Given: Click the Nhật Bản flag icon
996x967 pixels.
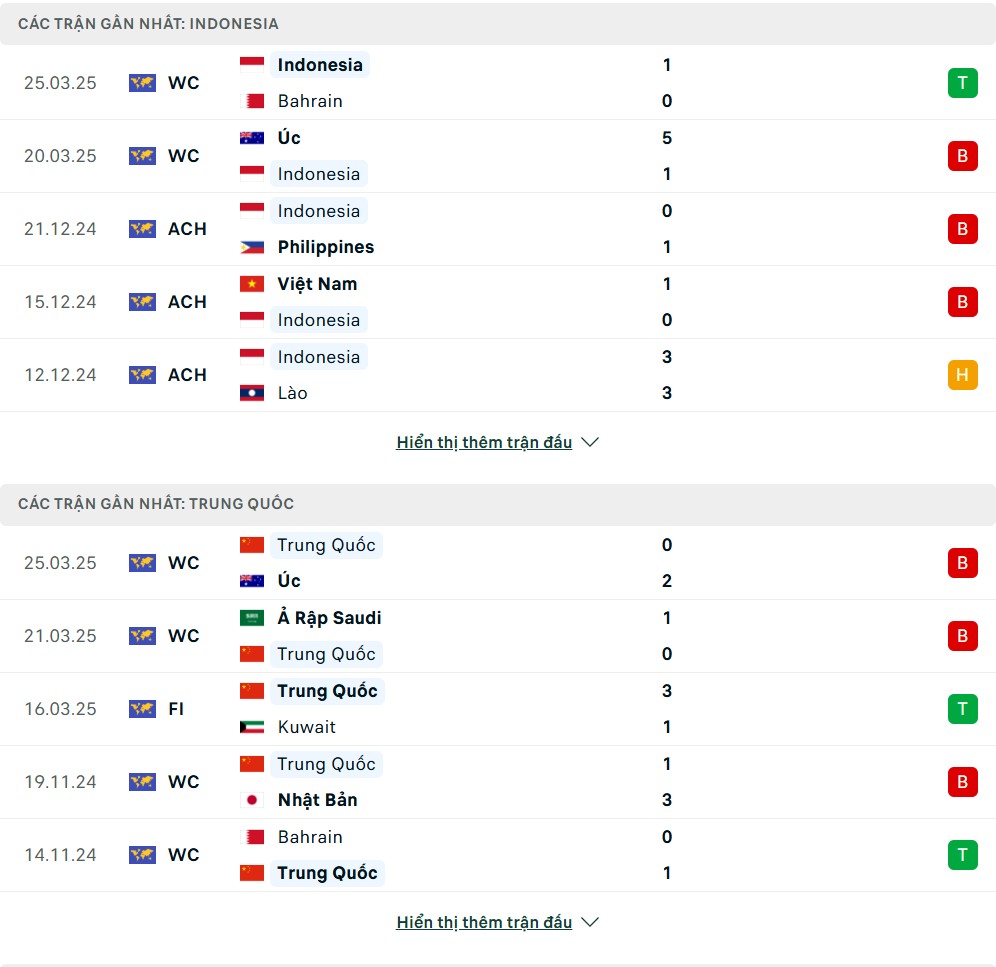Looking at the screenshot, I should (252, 800).
